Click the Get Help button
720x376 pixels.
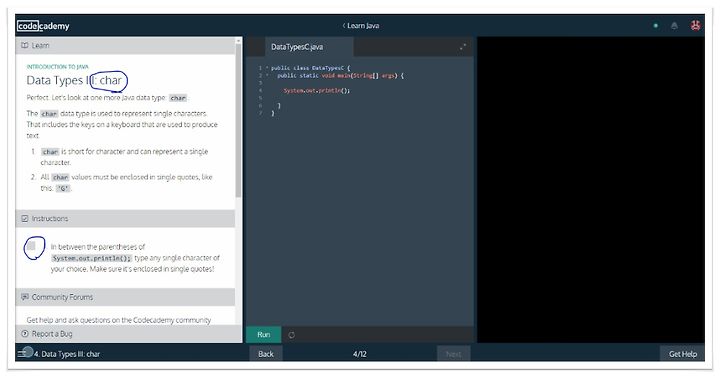click(682, 354)
